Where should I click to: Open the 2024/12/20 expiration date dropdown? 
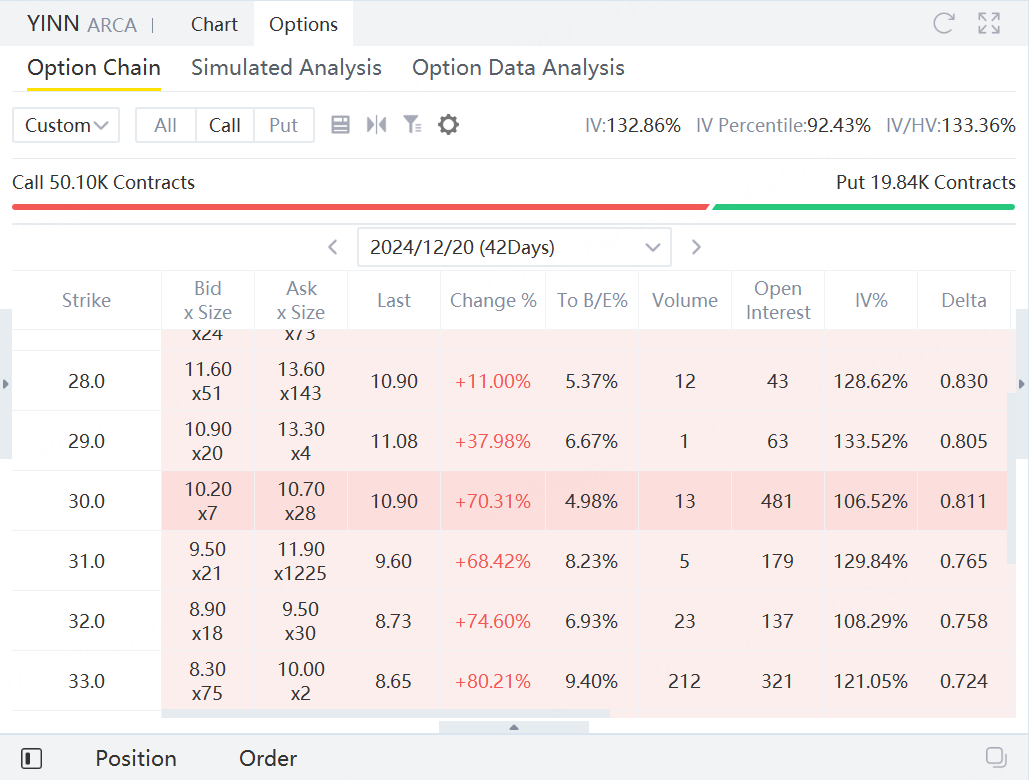[x=514, y=247]
